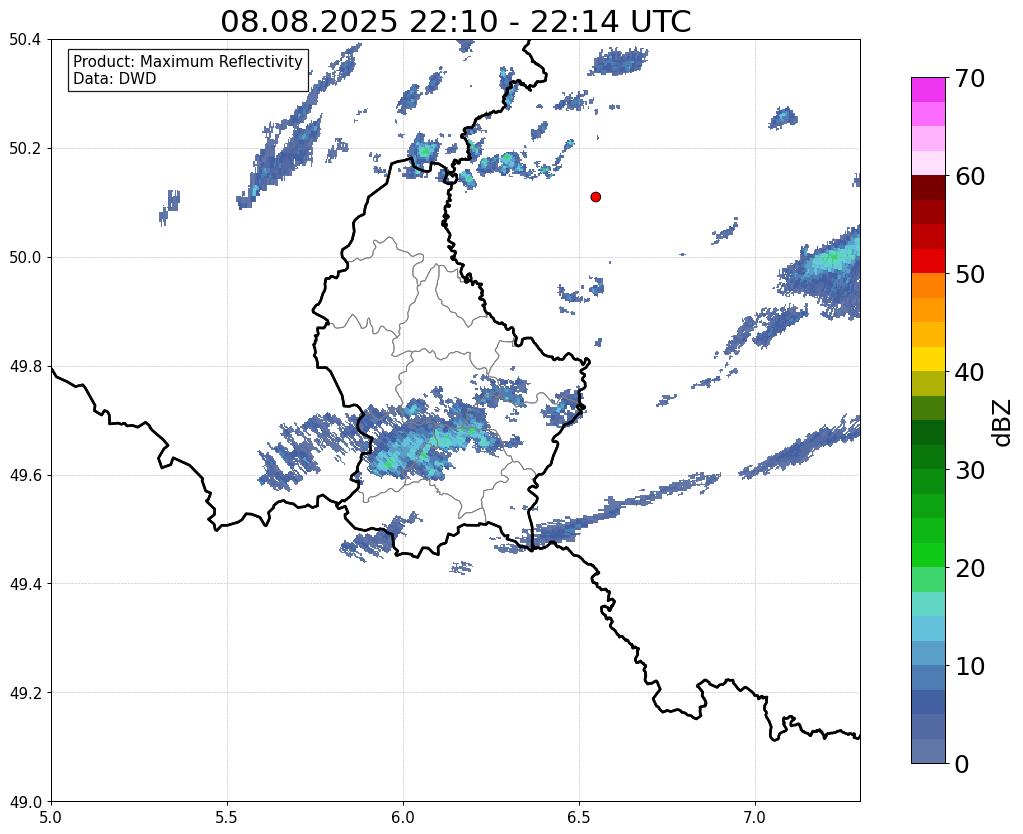The width and height of the screenshot is (1023, 834).
Task: Click the colorbar tick label 0
Action: 962,764
